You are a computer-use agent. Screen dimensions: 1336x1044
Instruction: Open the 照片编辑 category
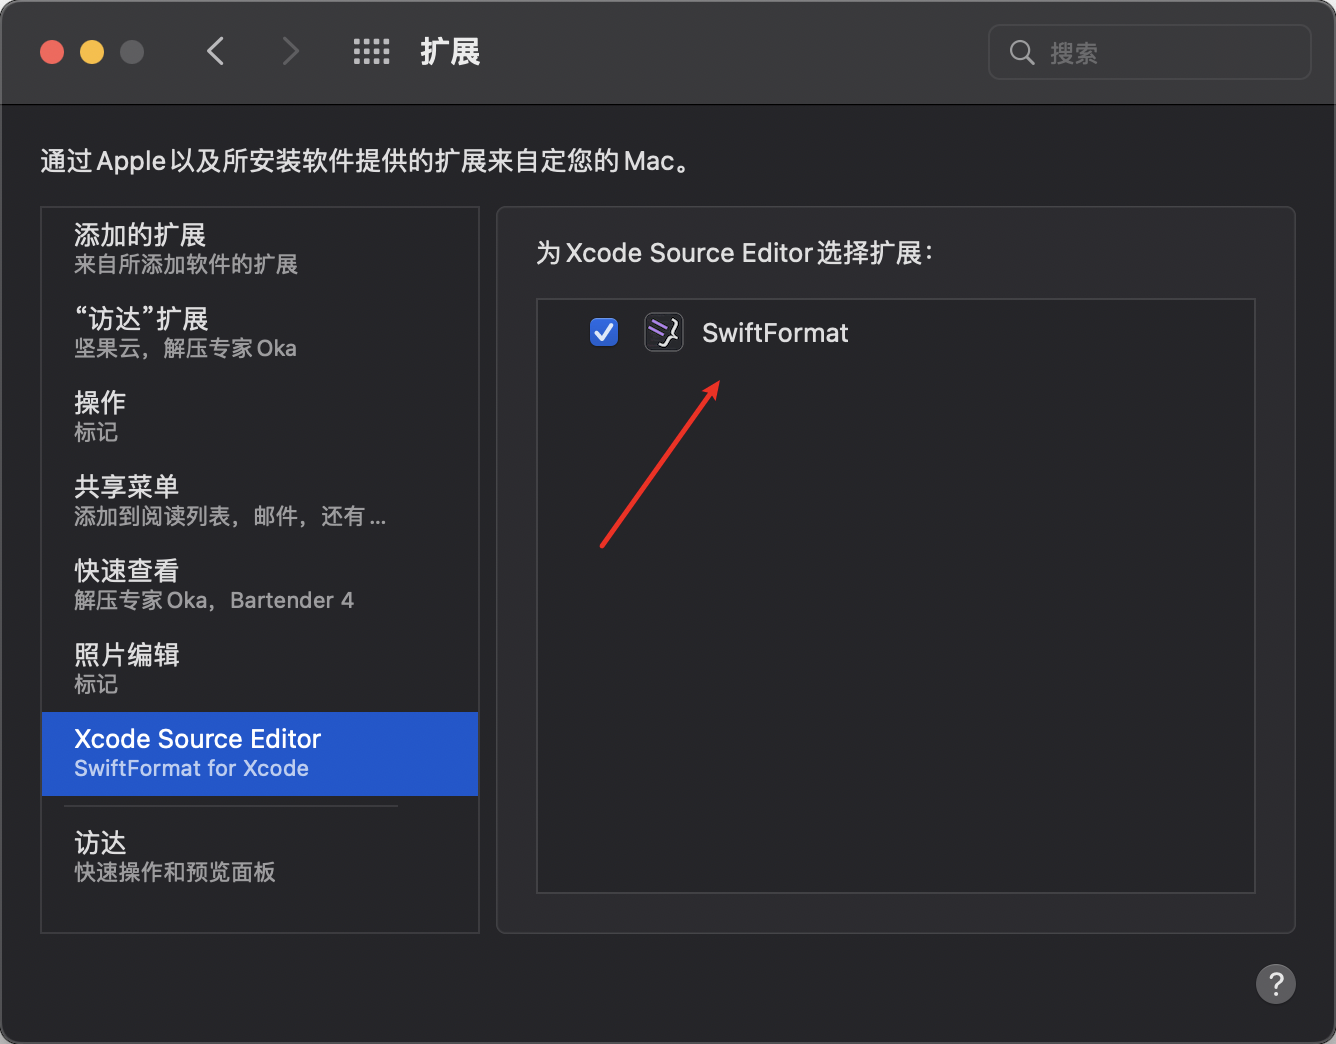point(260,669)
